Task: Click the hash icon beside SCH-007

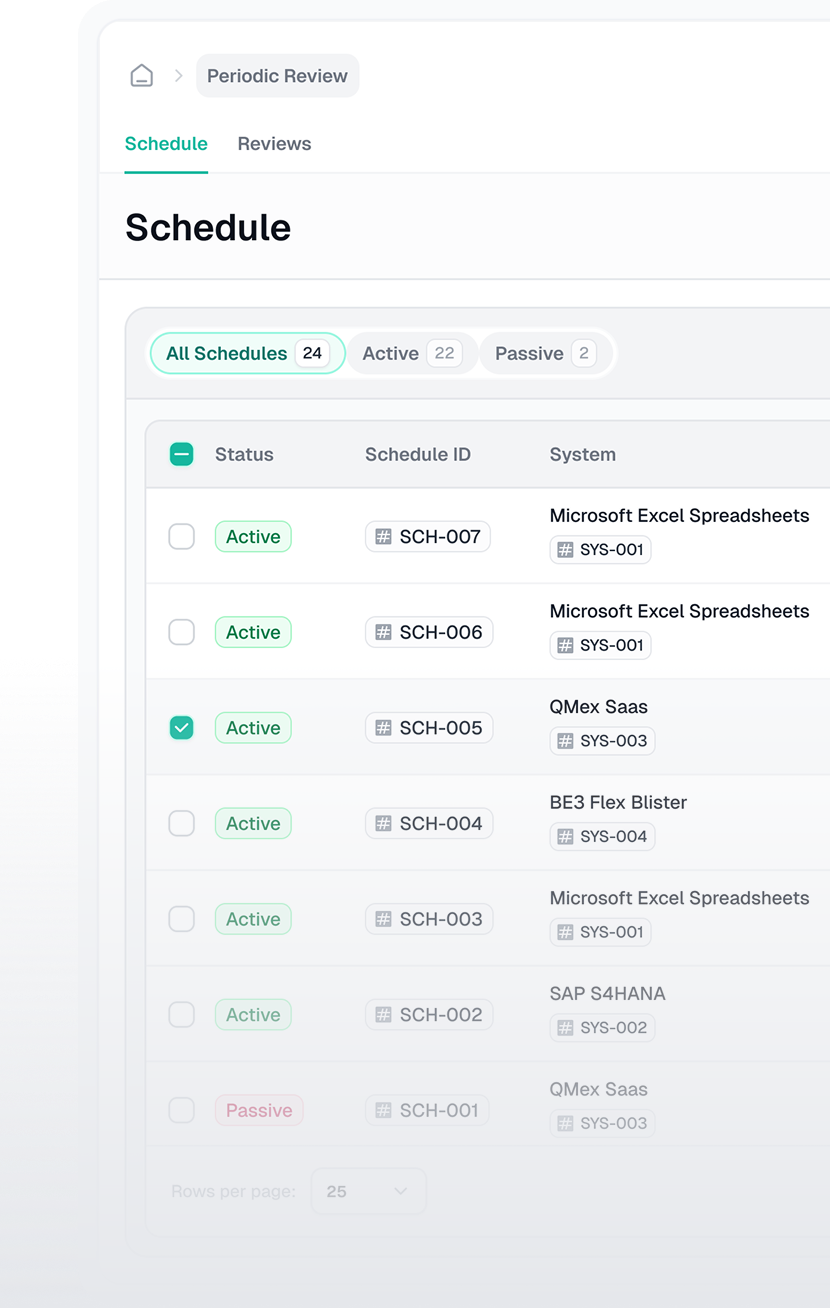Action: point(383,537)
